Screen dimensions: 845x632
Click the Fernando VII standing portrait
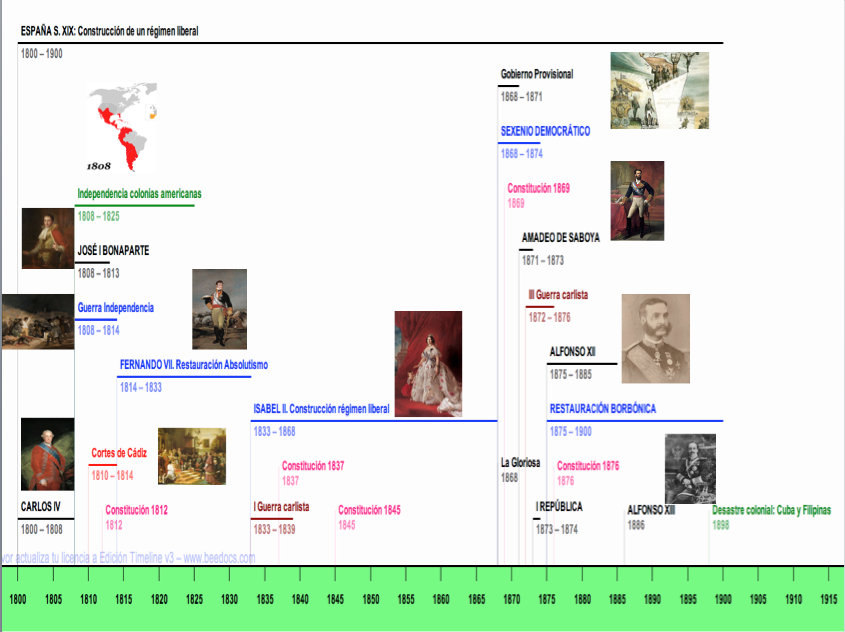coord(219,309)
